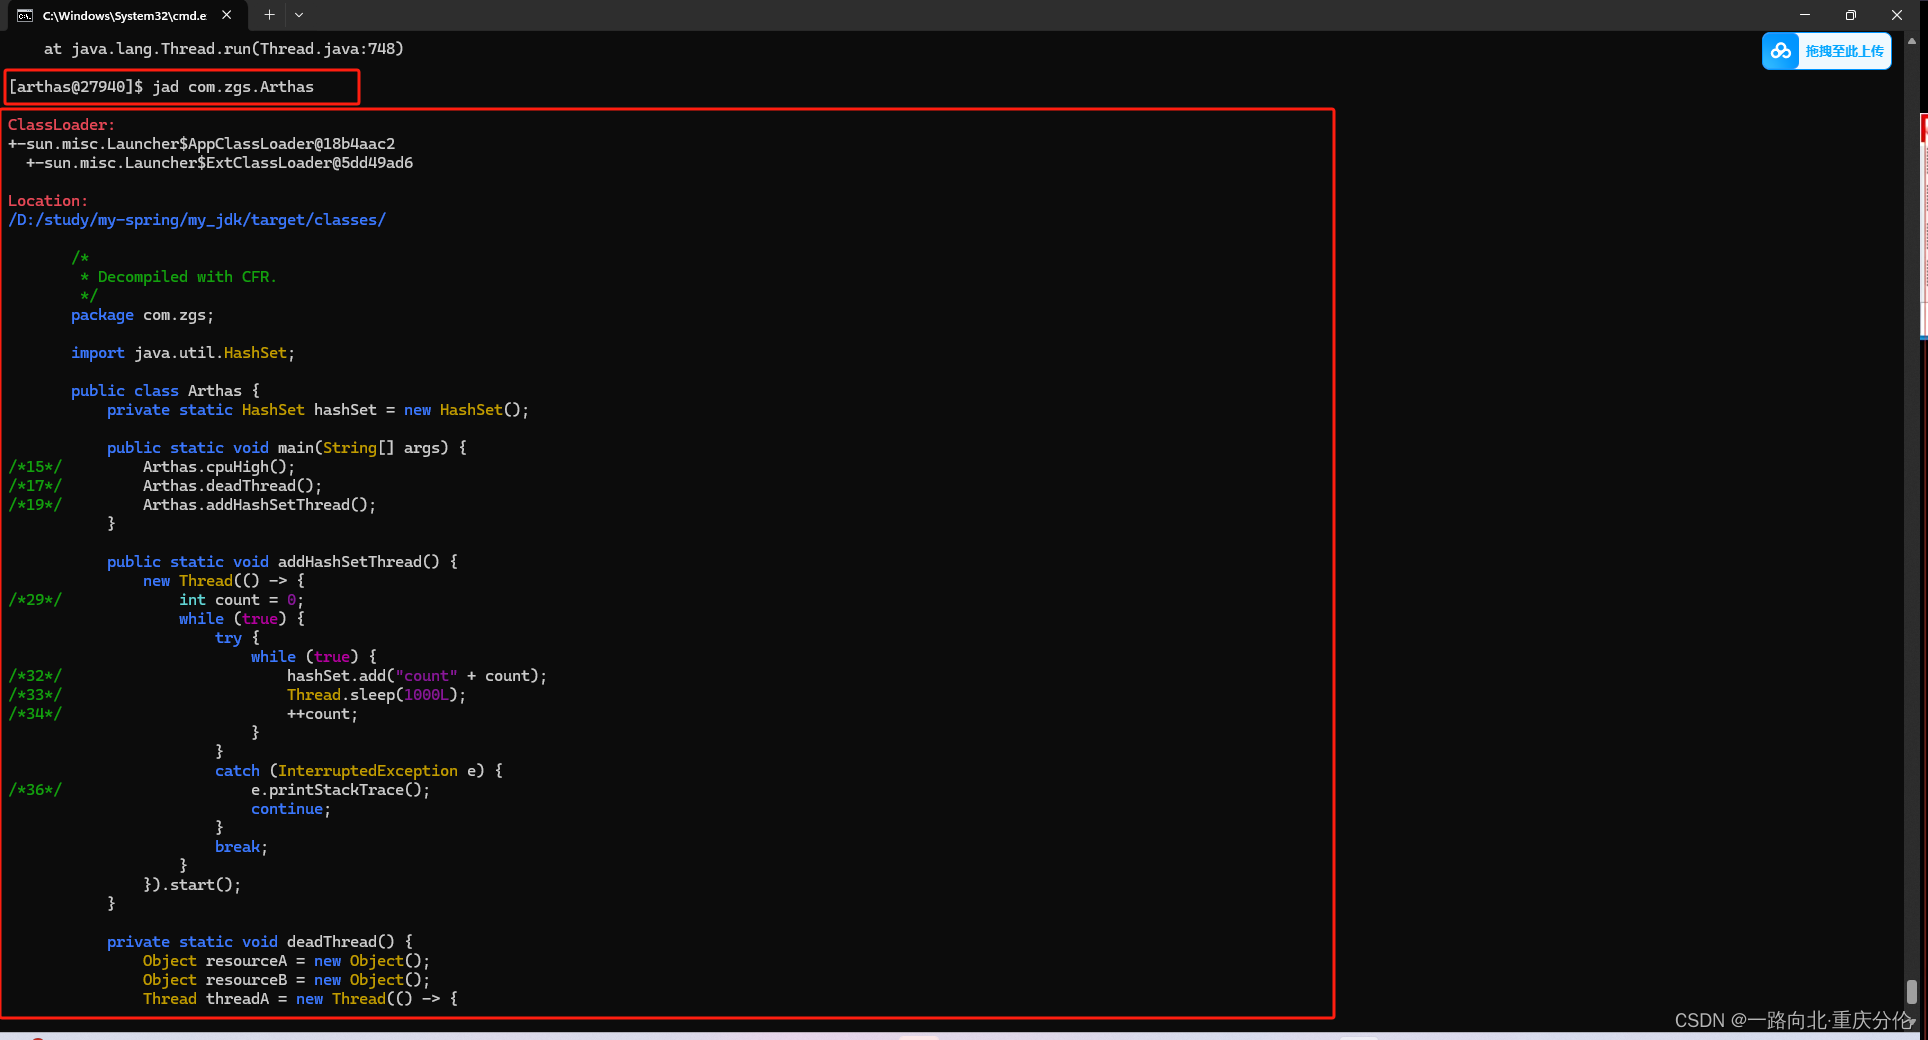Click the 'import java.util.HashSet;' line
The width and height of the screenshot is (1928, 1040).
183,353
